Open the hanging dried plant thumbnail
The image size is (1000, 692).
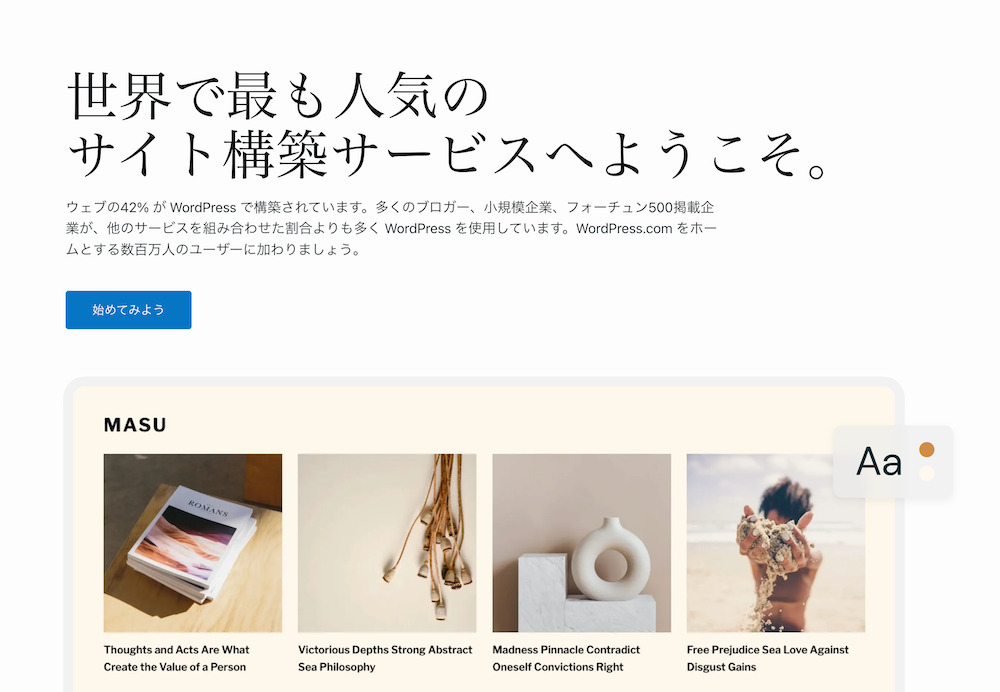pyautogui.click(x=387, y=543)
